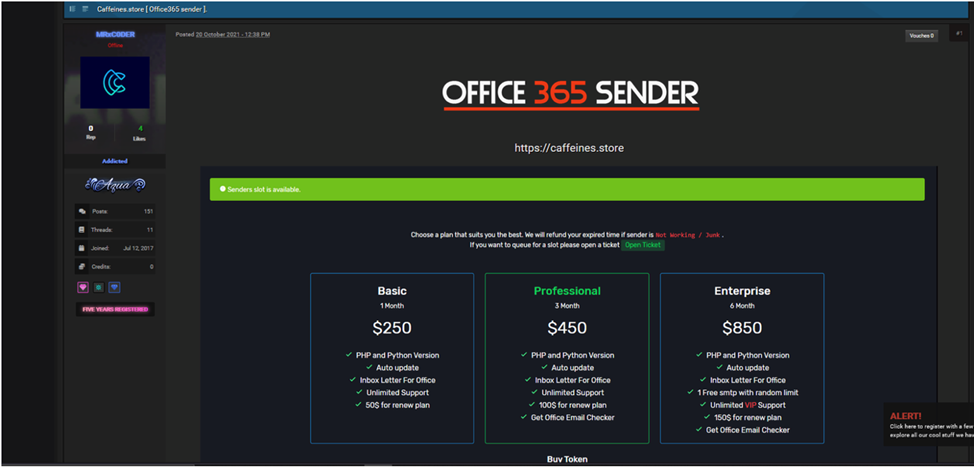The height and width of the screenshot is (467, 974).
Task: Click the 6 Month duration label
Action: [742, 306]
